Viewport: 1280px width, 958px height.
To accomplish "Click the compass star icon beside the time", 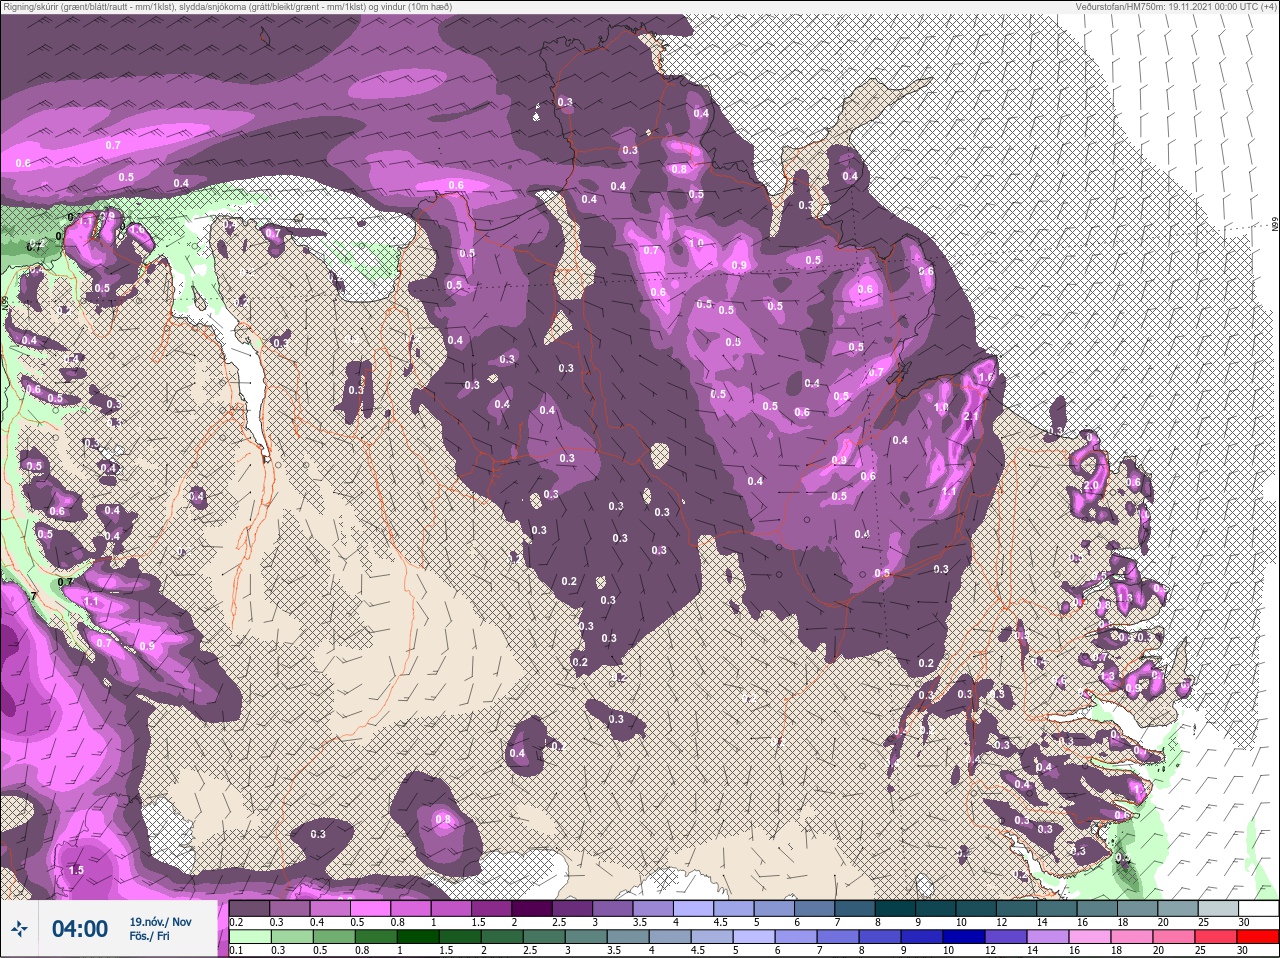I will [x=19, y=929].
